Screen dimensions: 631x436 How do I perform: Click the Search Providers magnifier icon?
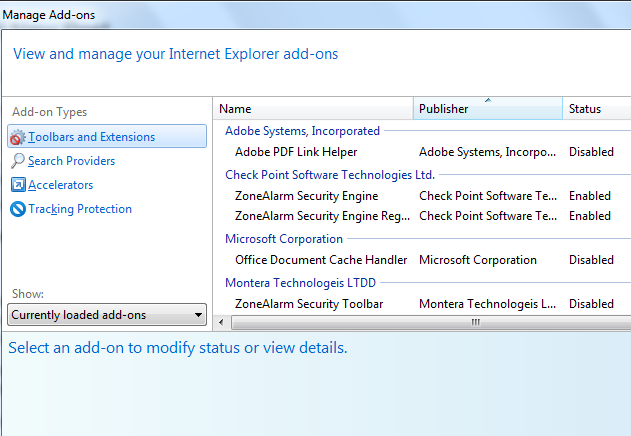click(17, 161)
